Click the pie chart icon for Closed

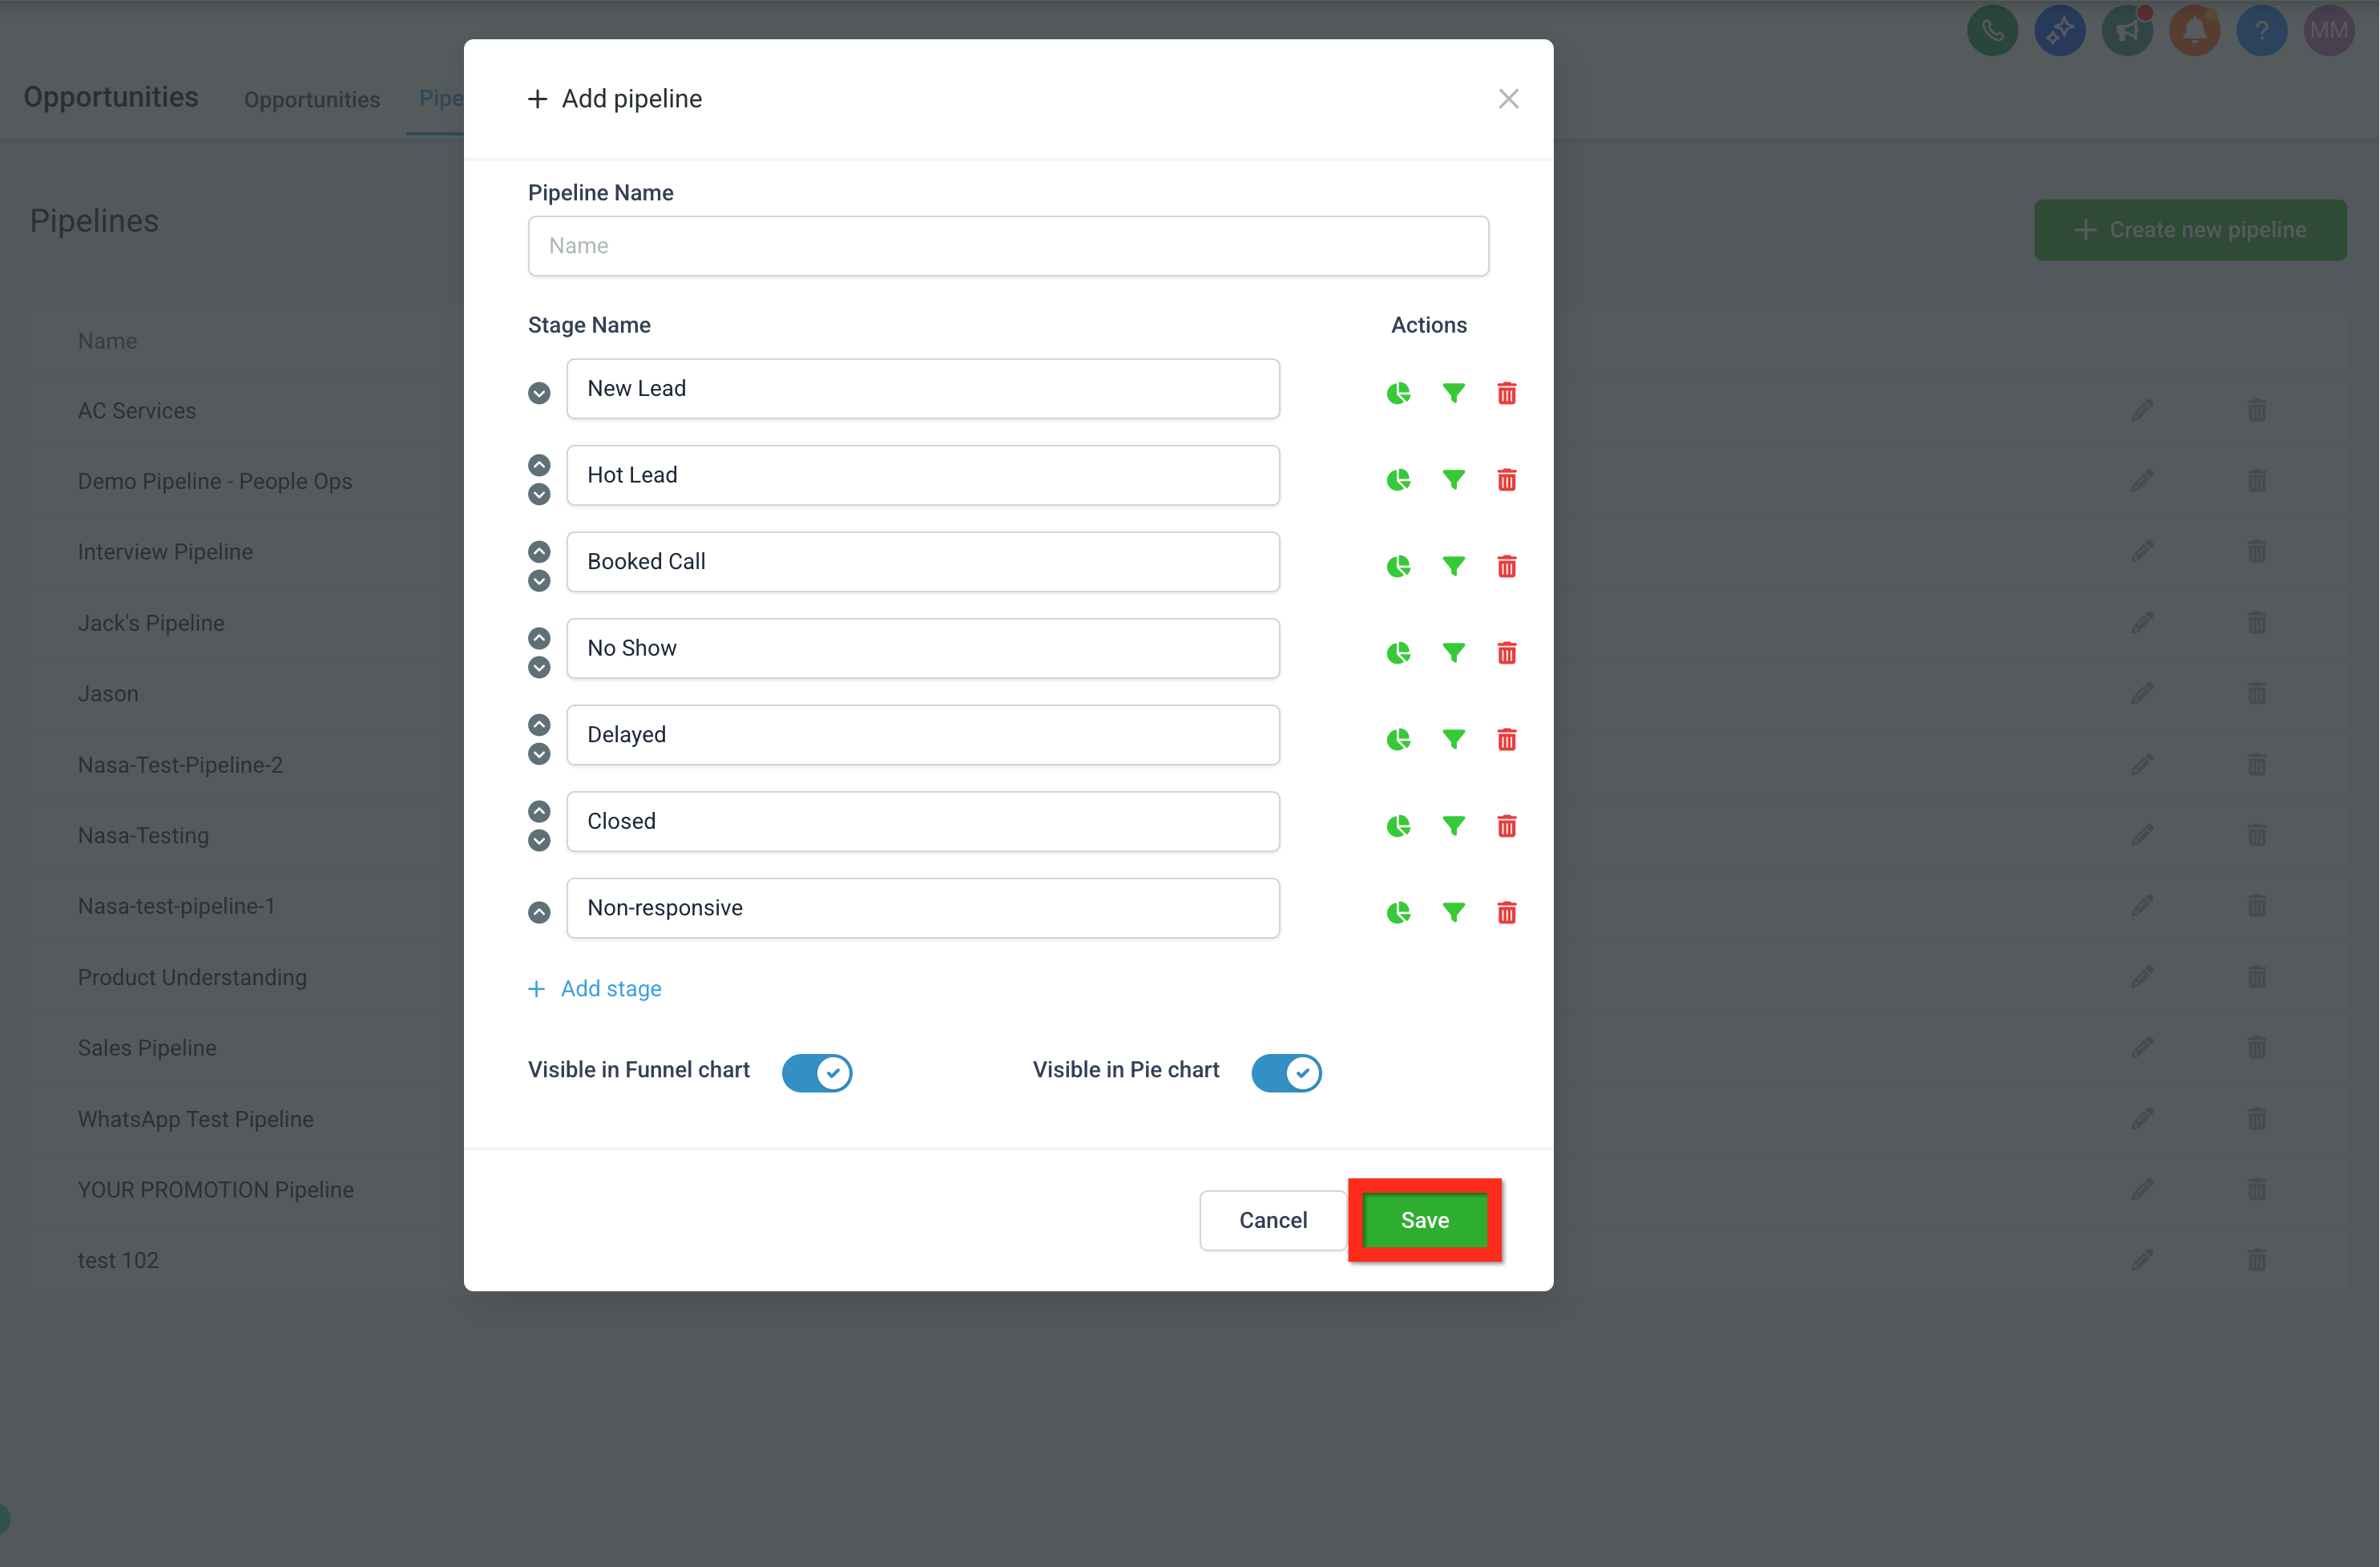(1398, 826)
